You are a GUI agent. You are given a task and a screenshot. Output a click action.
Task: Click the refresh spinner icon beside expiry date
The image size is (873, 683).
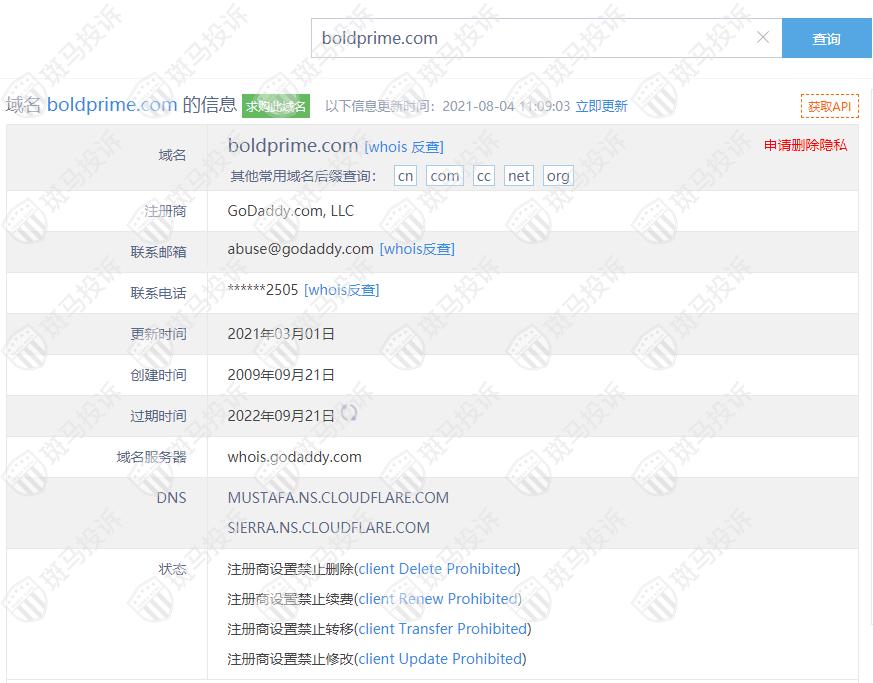tap(349, 413)
